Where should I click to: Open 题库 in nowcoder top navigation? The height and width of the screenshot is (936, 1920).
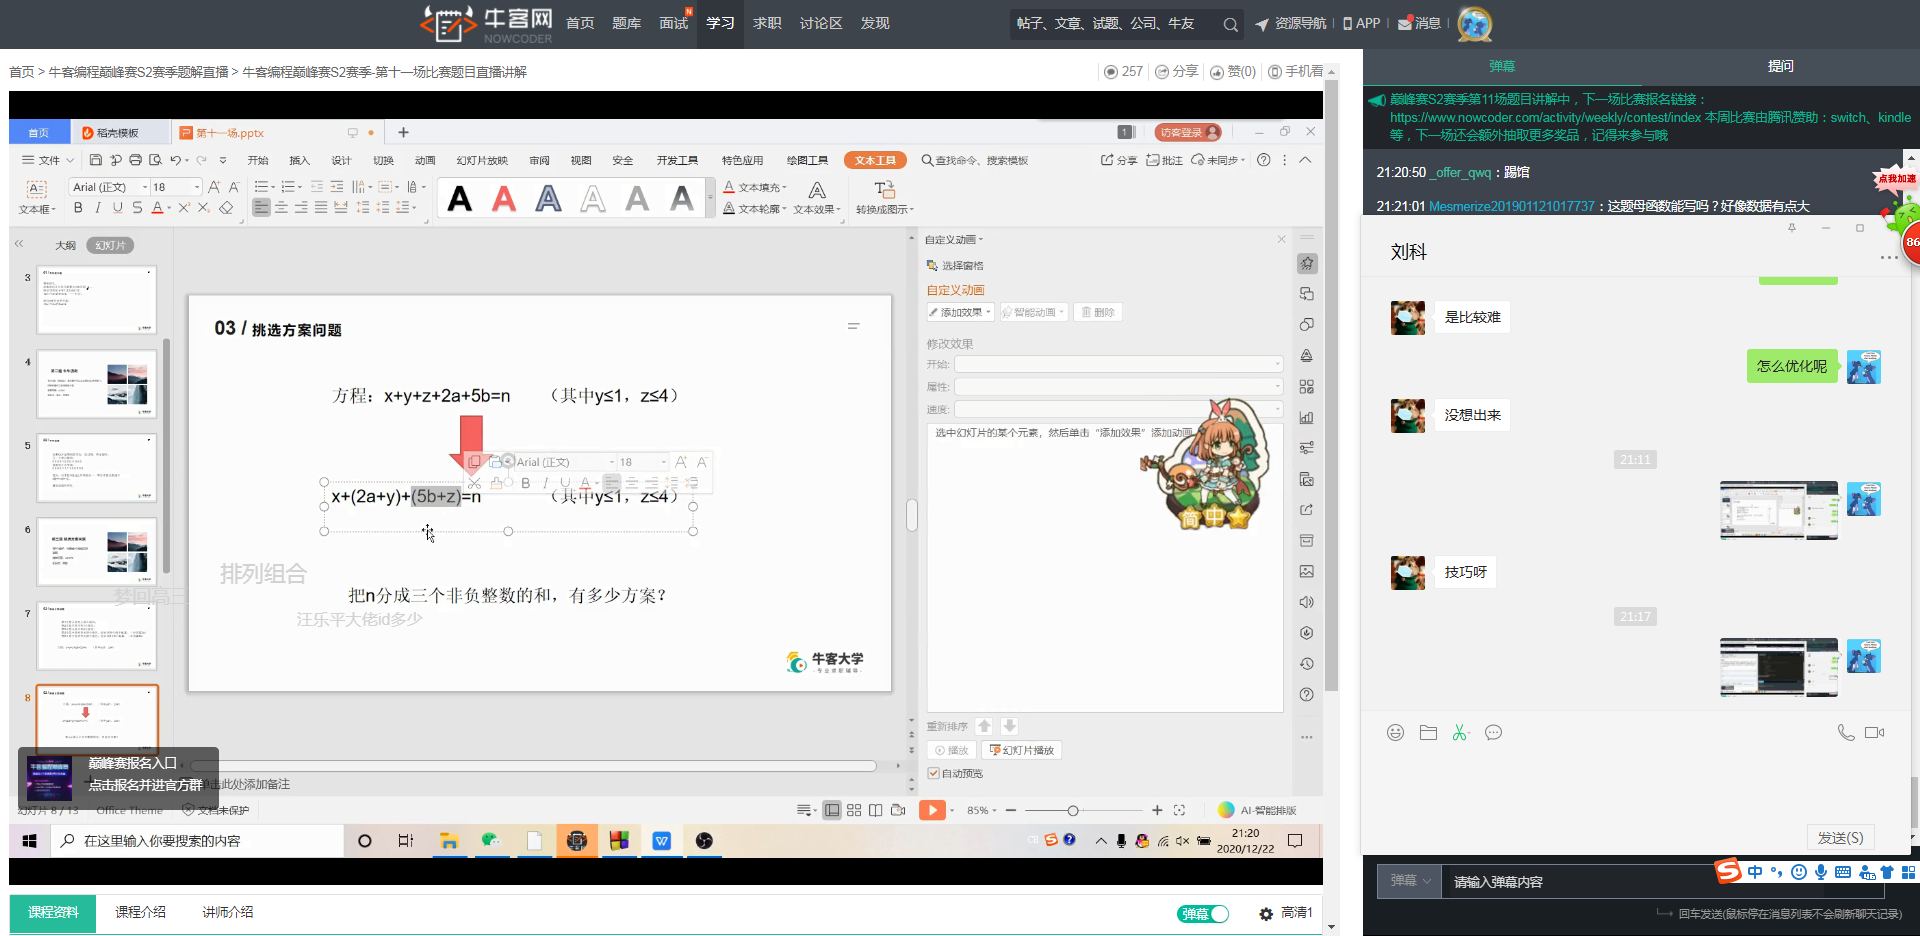[x=626, y=23]
